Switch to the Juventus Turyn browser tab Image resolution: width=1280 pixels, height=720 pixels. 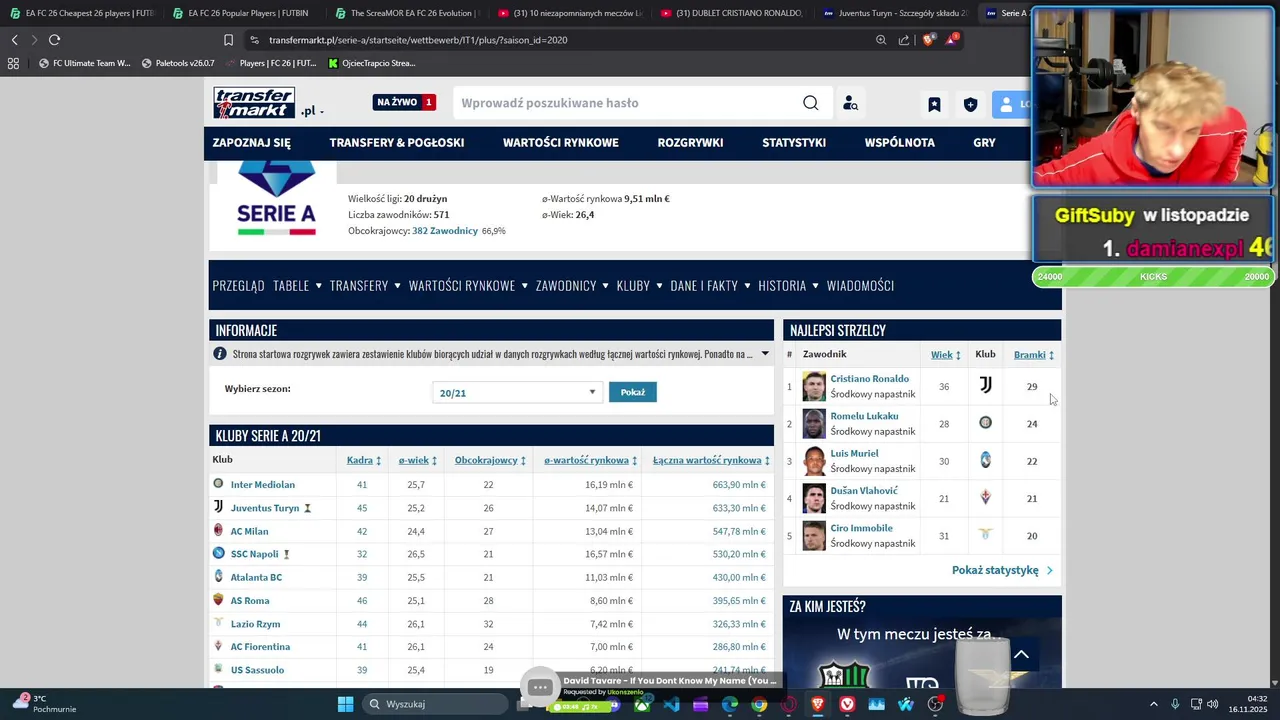tap(895, 13)
